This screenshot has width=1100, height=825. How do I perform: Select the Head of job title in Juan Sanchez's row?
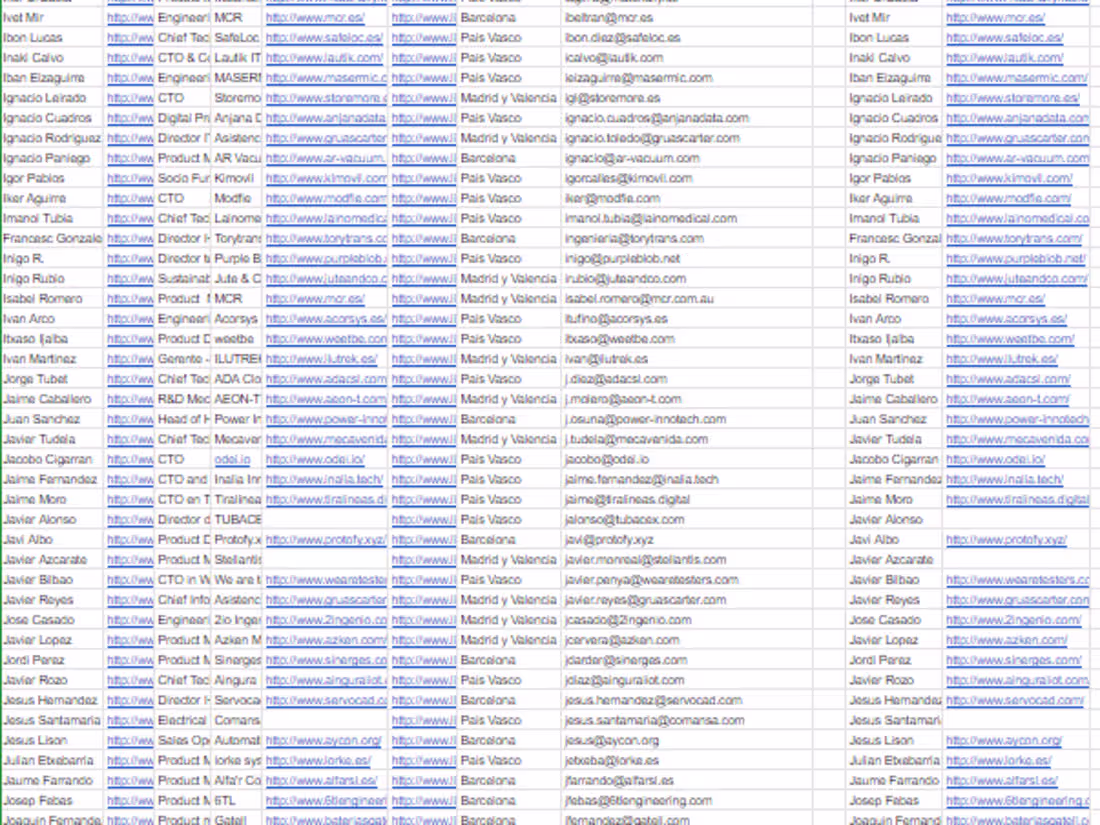coord(183,420)
